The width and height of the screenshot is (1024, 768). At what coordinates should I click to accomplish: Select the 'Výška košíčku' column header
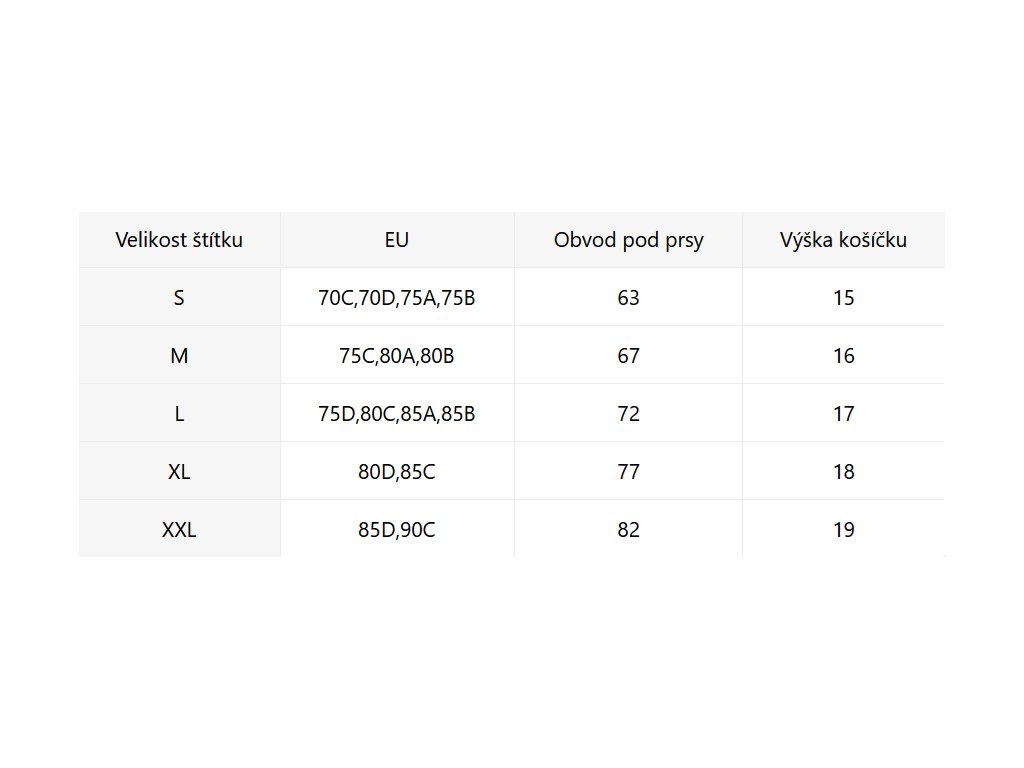point(843,240)
